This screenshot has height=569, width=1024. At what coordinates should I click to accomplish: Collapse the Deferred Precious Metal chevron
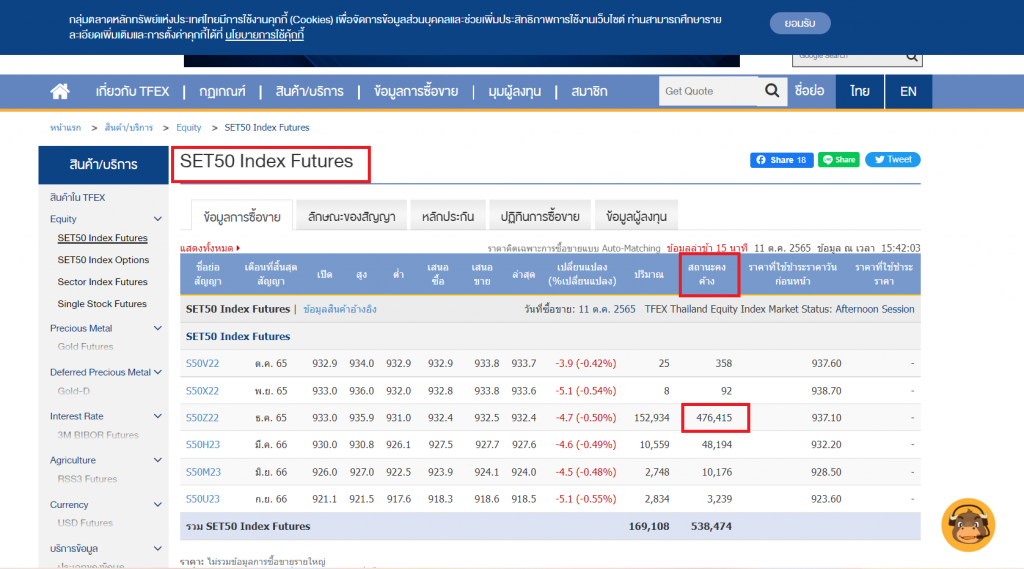pos(157,372)
